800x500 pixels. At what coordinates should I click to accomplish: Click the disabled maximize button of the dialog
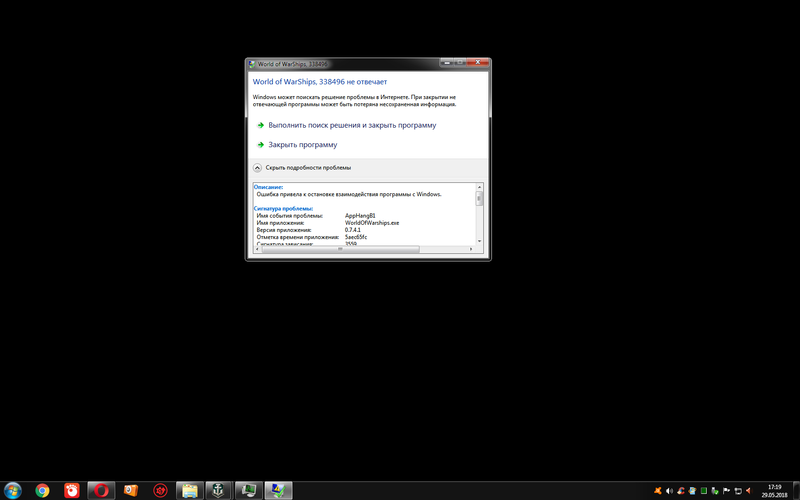[460, 62]
